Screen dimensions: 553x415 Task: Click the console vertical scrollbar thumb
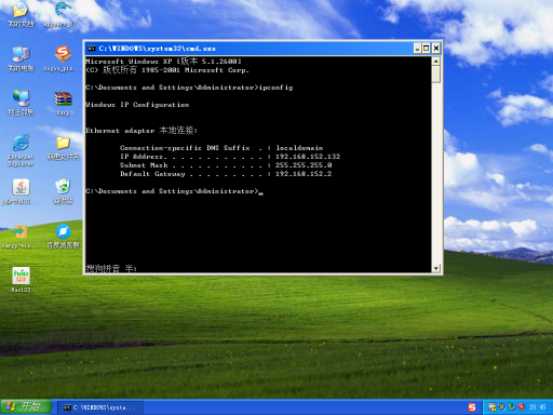click(436, 74)
